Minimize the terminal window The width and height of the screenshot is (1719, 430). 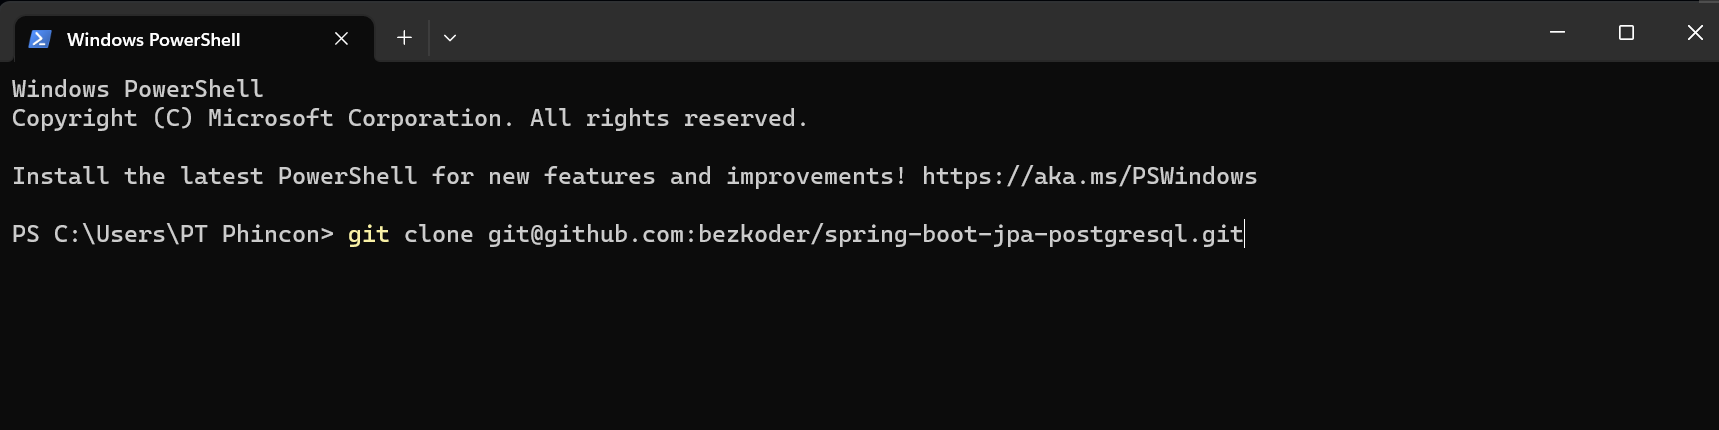pyautogui.click(x=1557, y=33)
